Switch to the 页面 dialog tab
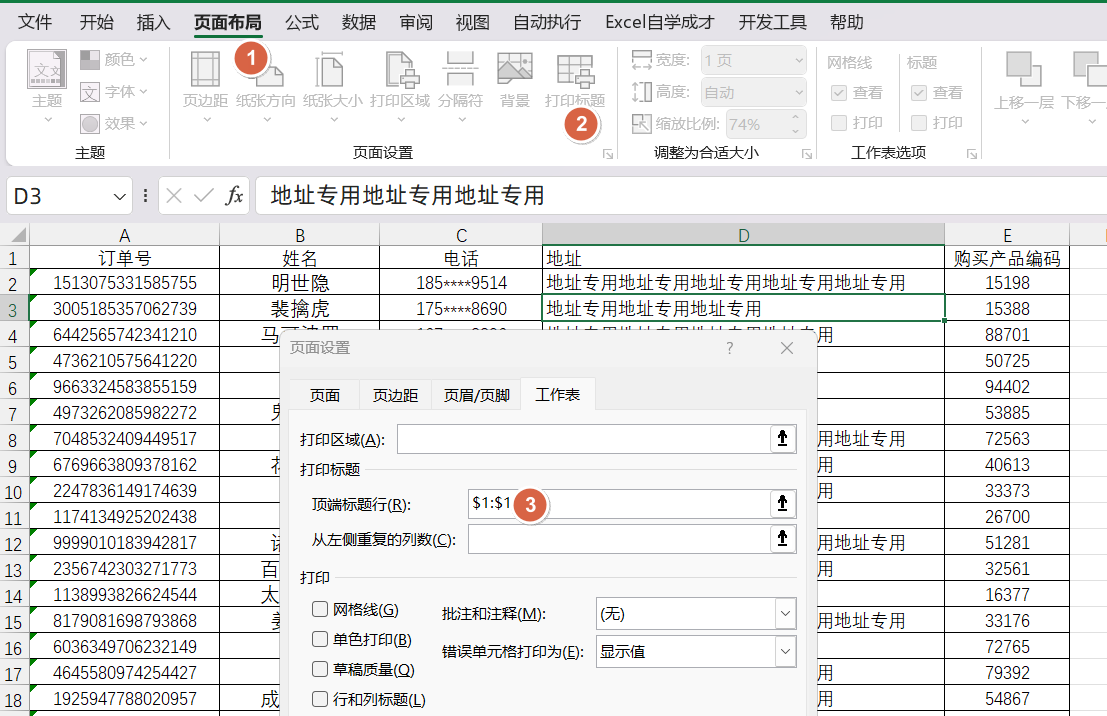The width and height of the screenshot is (1107, 716). coord(325,395)
